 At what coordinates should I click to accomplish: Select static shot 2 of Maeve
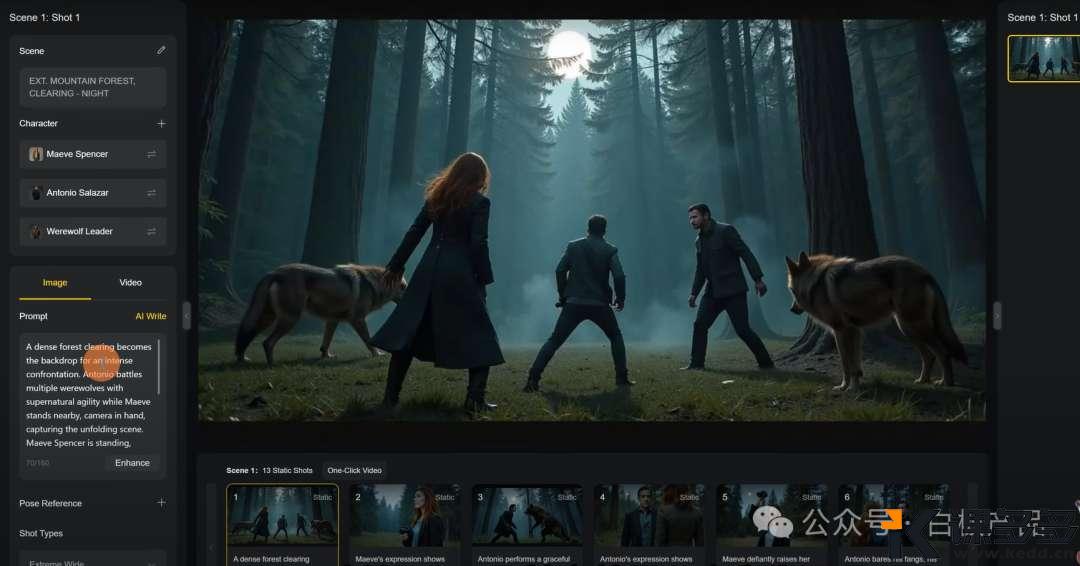(x=404, y=516)
